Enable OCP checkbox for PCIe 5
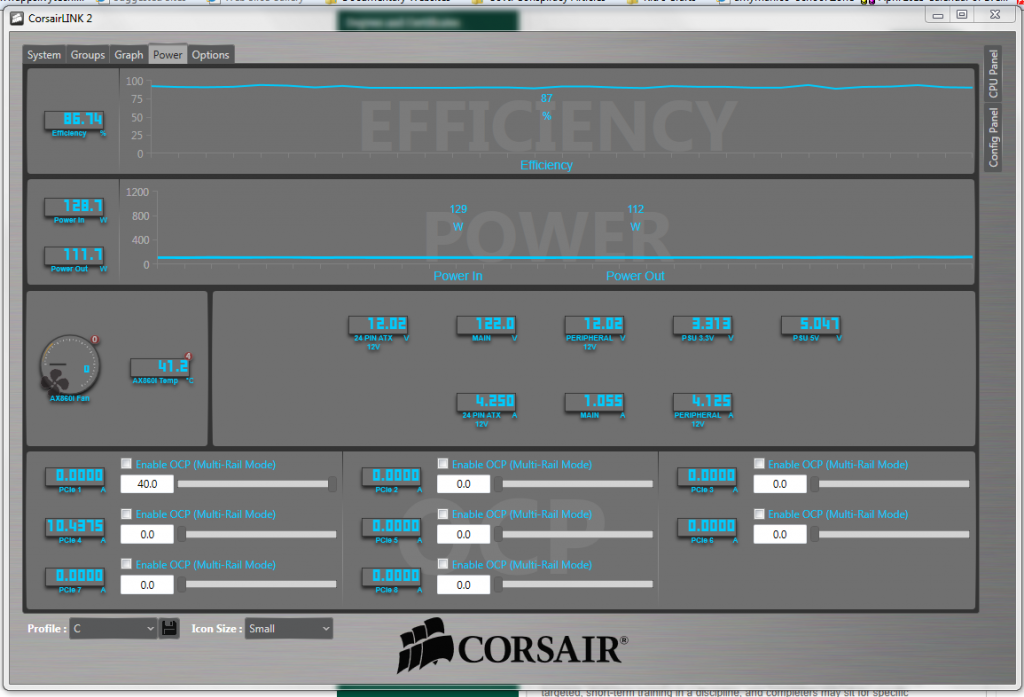The image size is (1024, 697). coord(443,514)
